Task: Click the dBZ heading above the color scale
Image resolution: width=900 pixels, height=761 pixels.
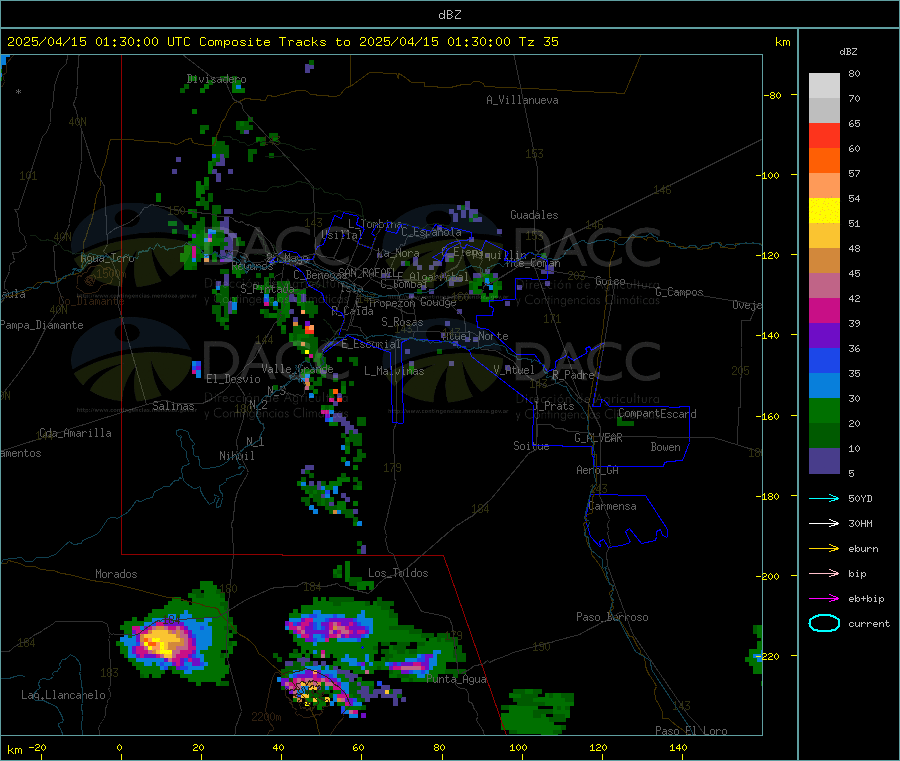Action: (x=848, y=52)
